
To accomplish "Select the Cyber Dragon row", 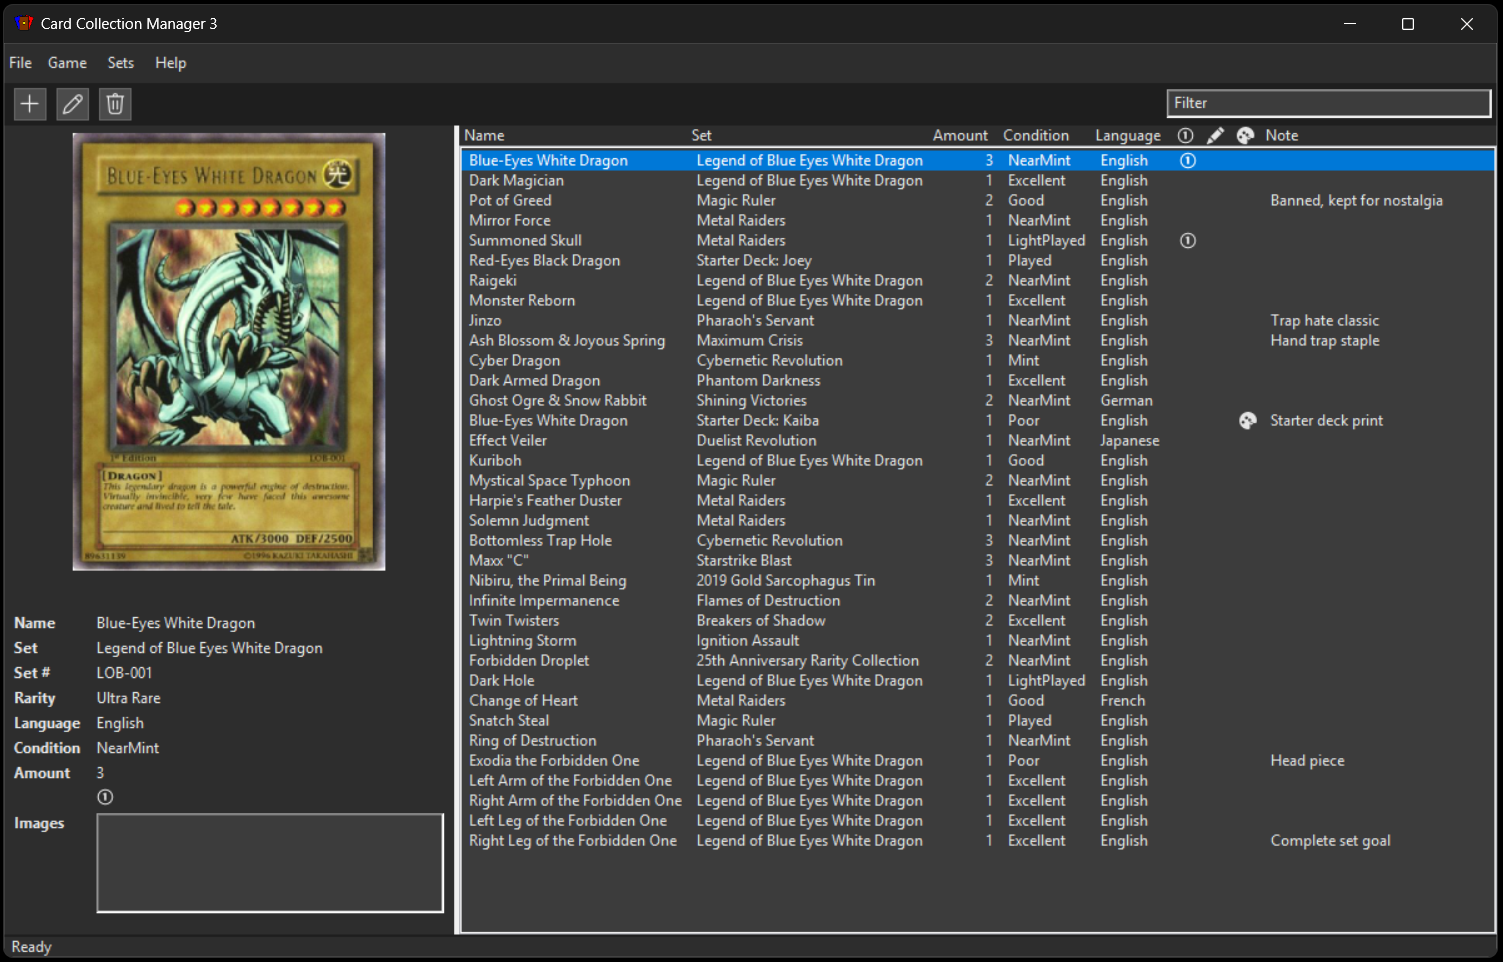I will pyautogui.click(x=978, y=360).
